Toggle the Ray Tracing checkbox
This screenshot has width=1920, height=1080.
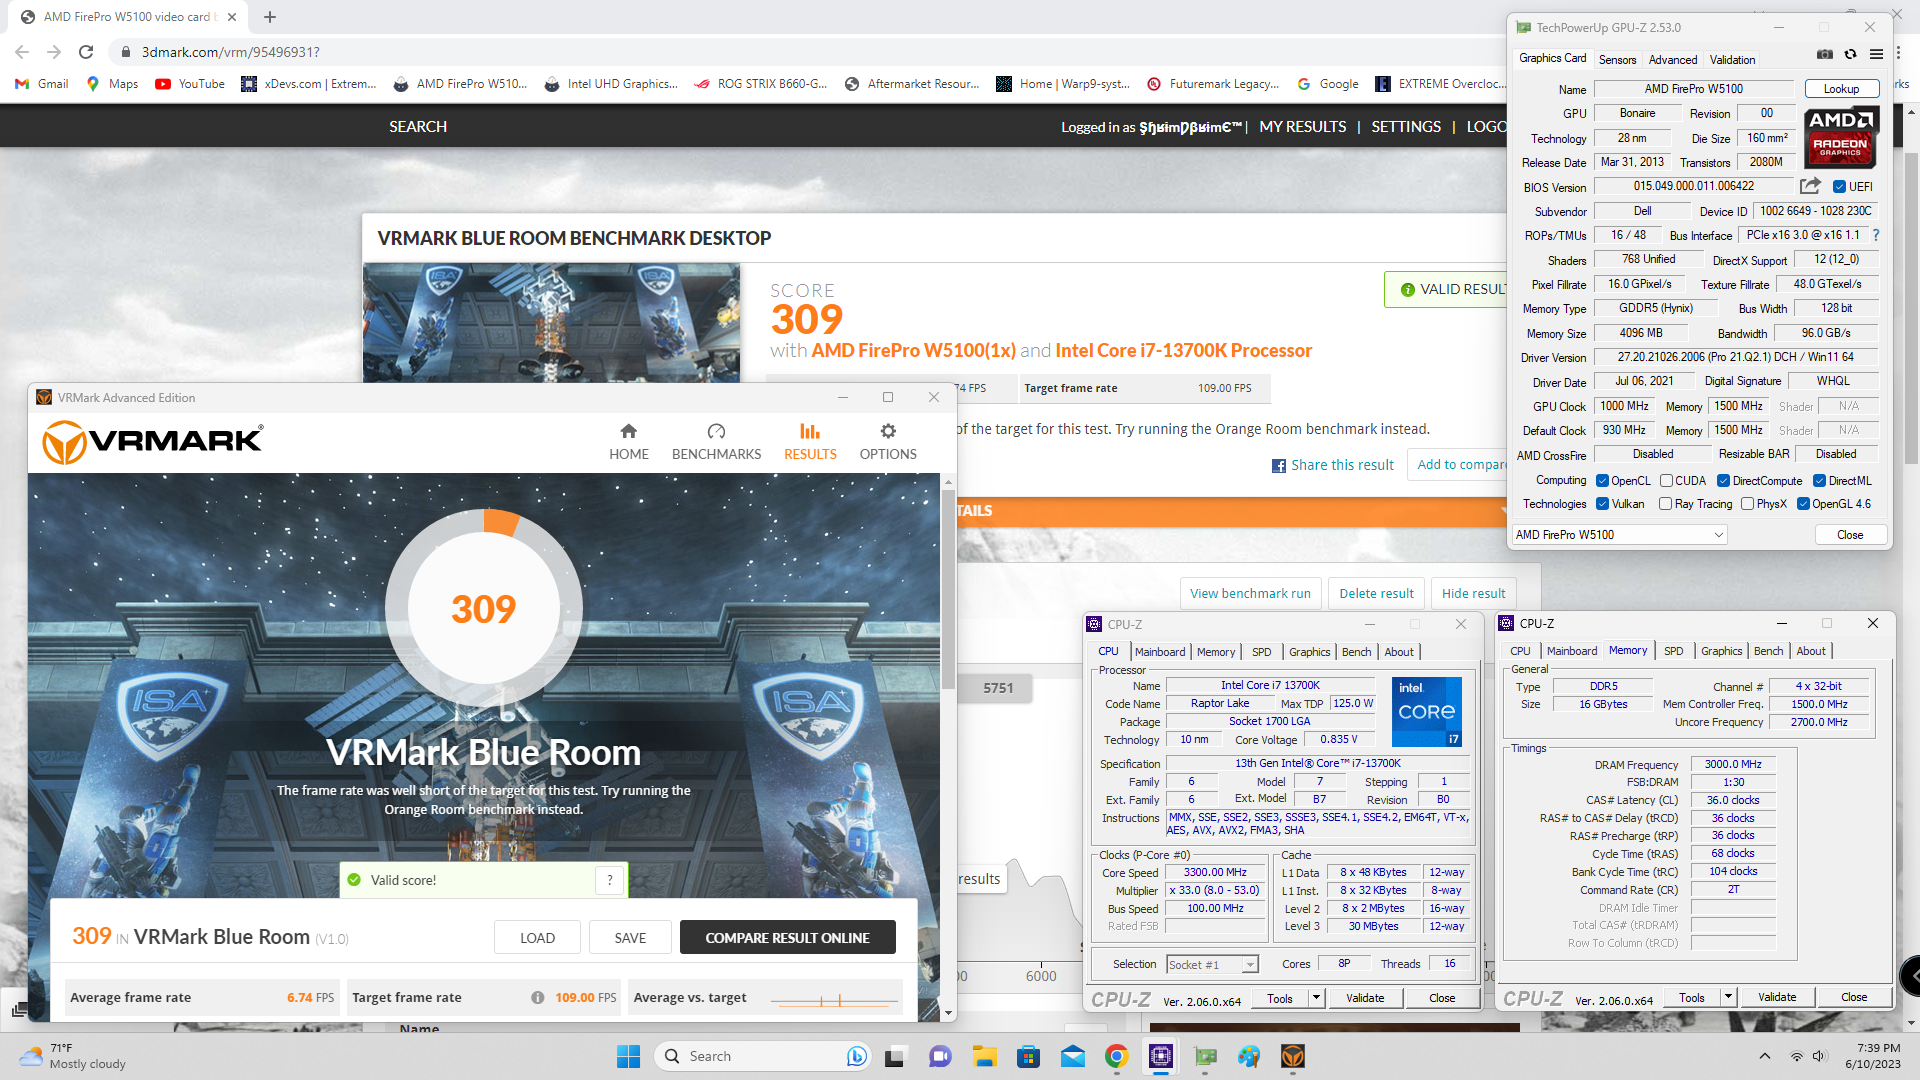pyautogui.click(x=1665, y=504)
